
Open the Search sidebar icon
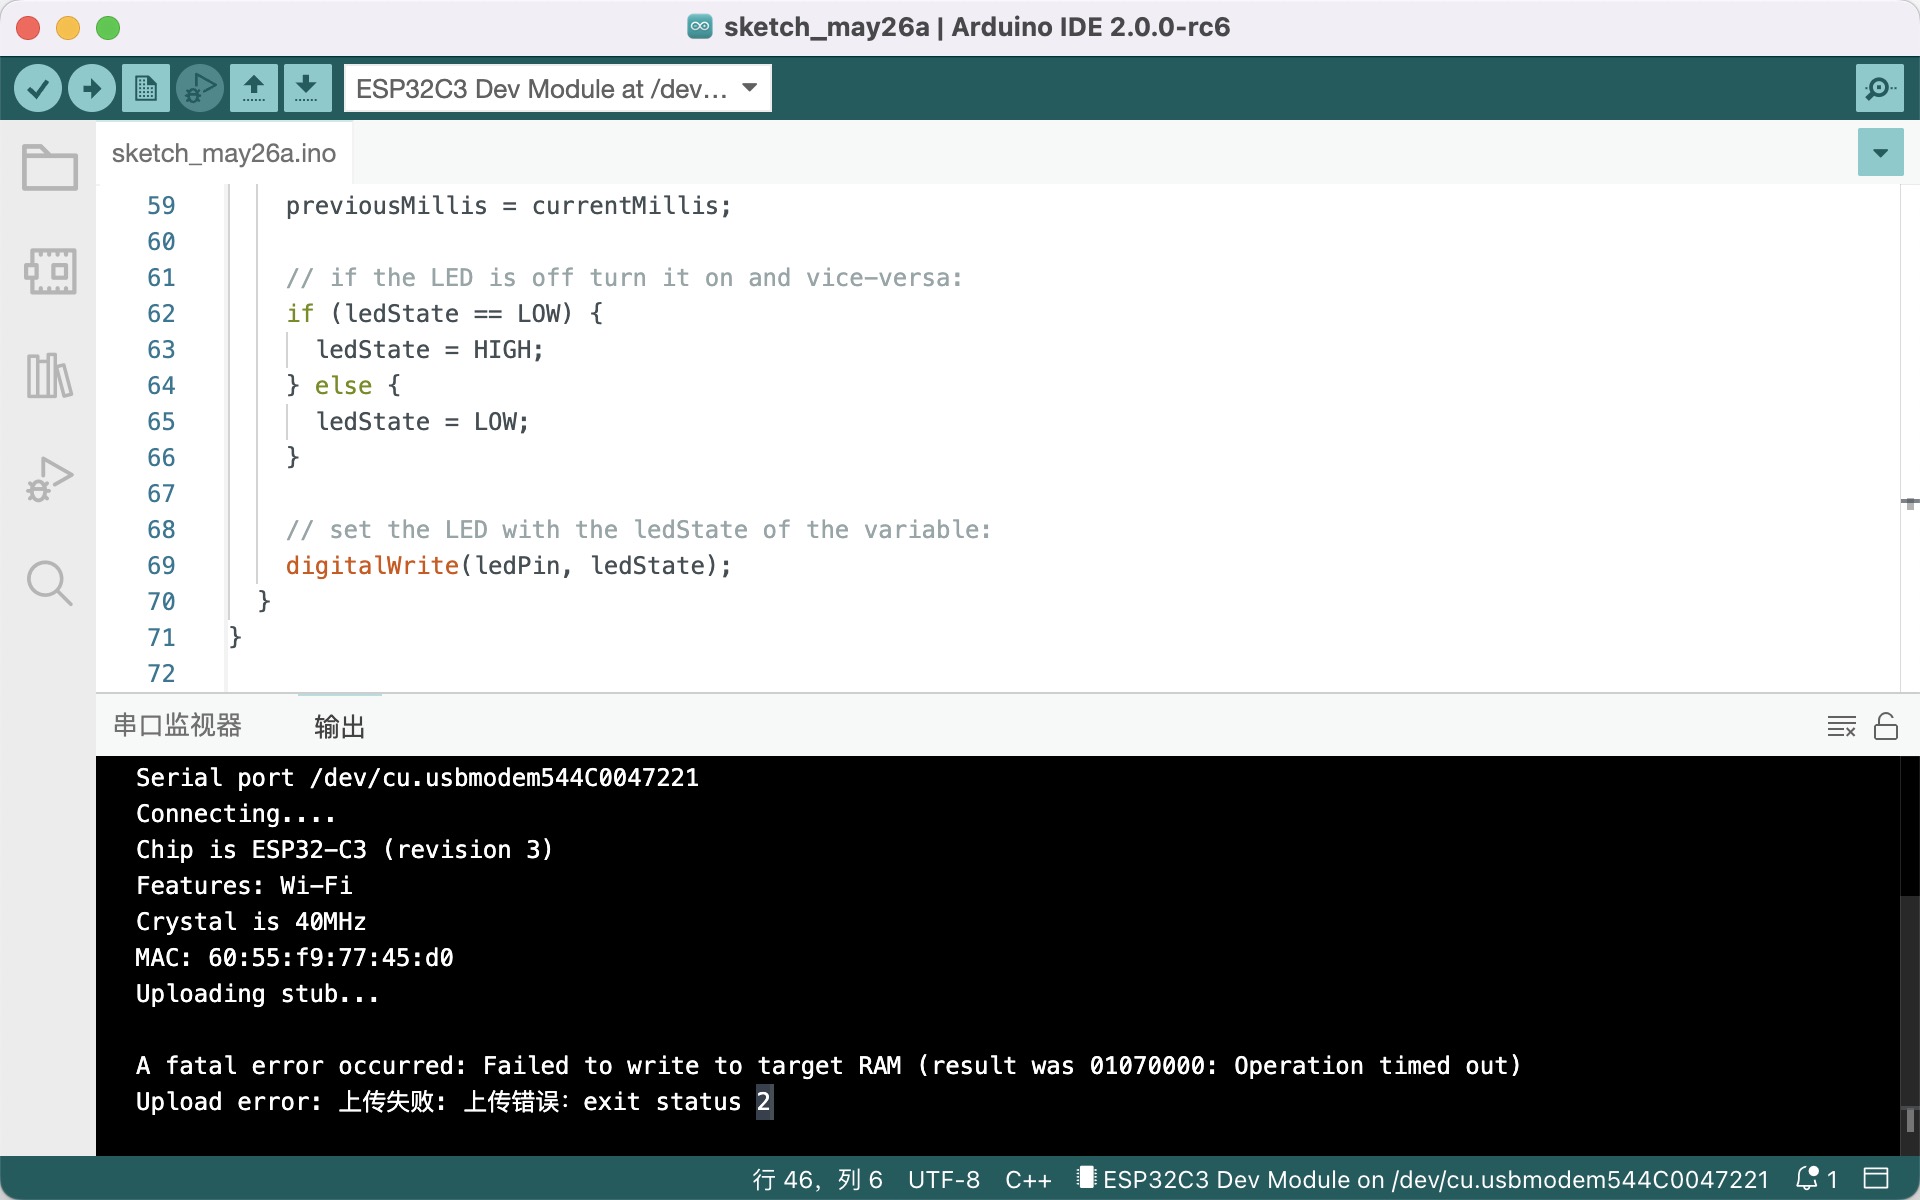49,583
